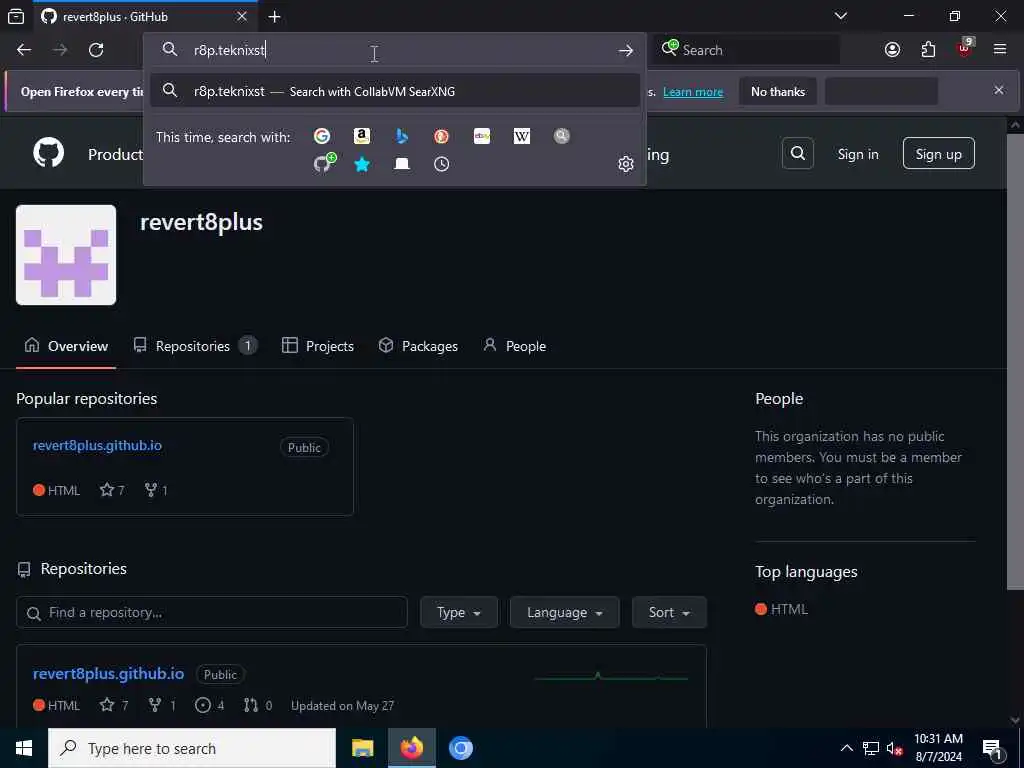Show hidden system tray icons
Screen dimensions: 1024x768
pyautogui.click(x=846, y=748)
